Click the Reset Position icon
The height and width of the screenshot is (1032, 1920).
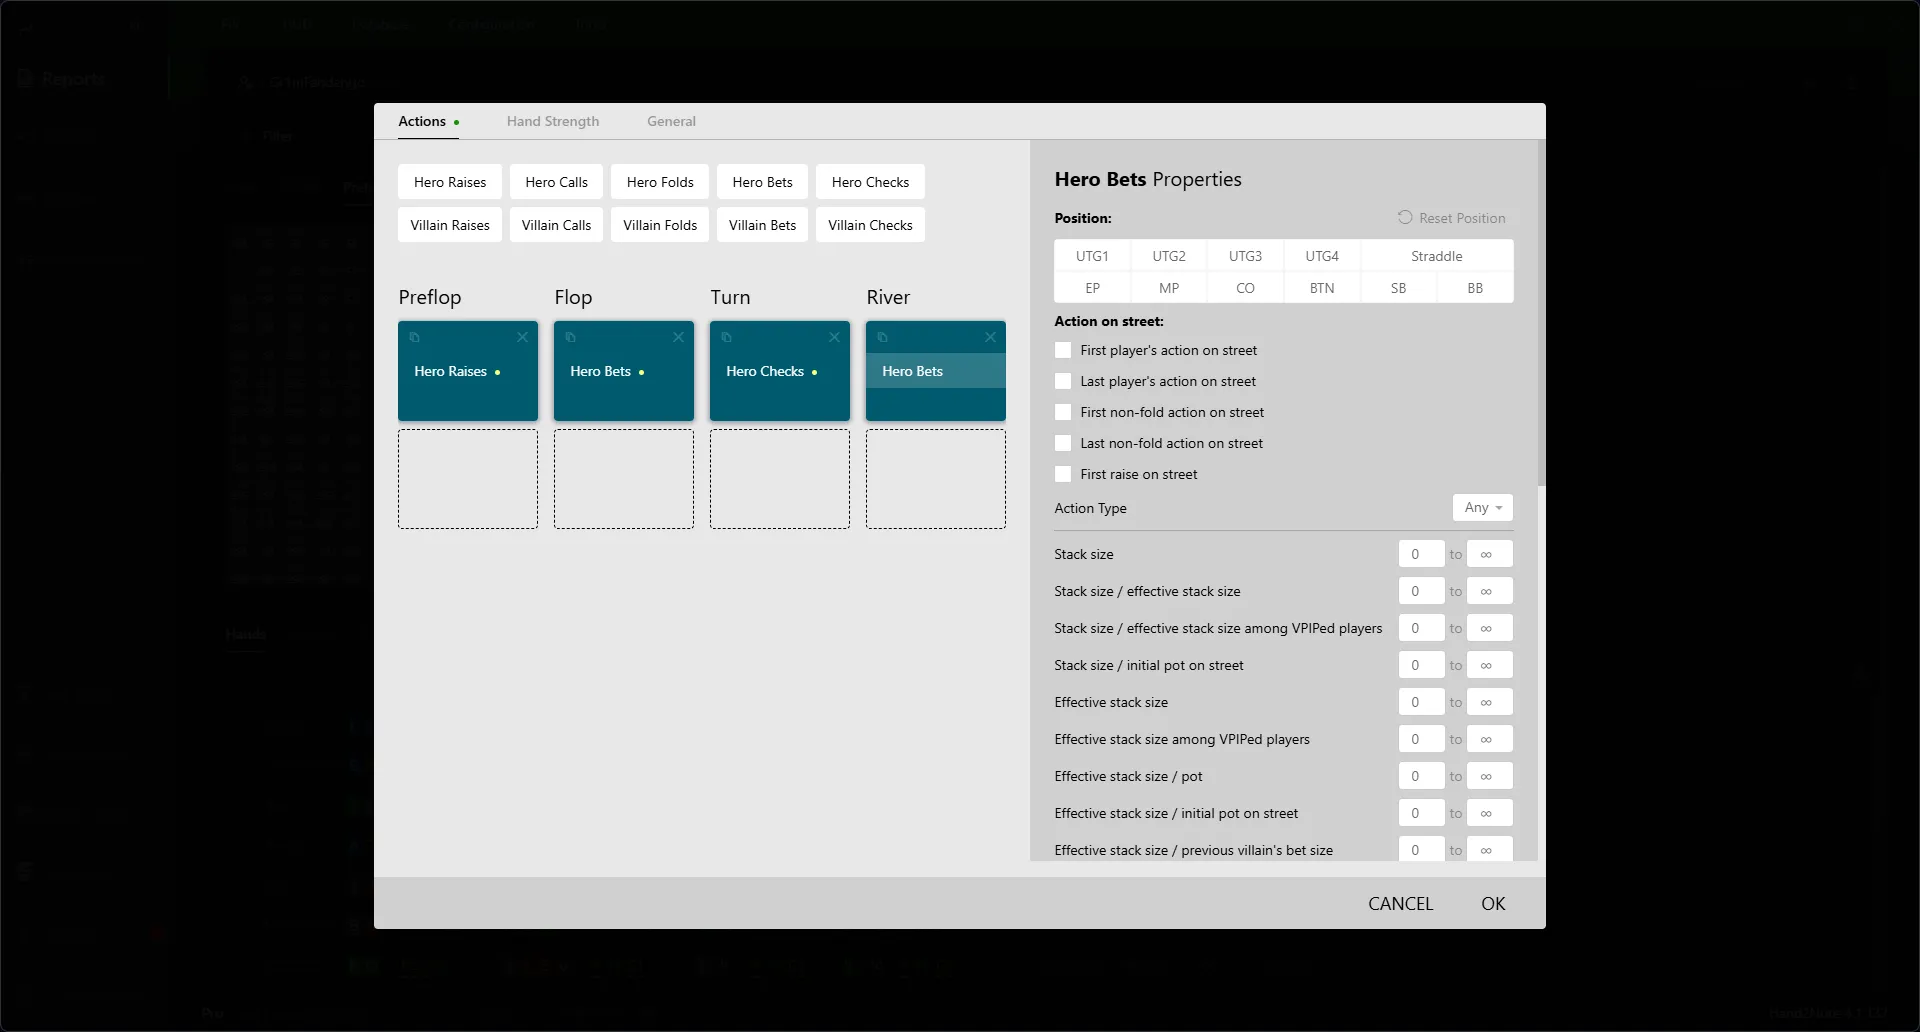pos(1405,218)
